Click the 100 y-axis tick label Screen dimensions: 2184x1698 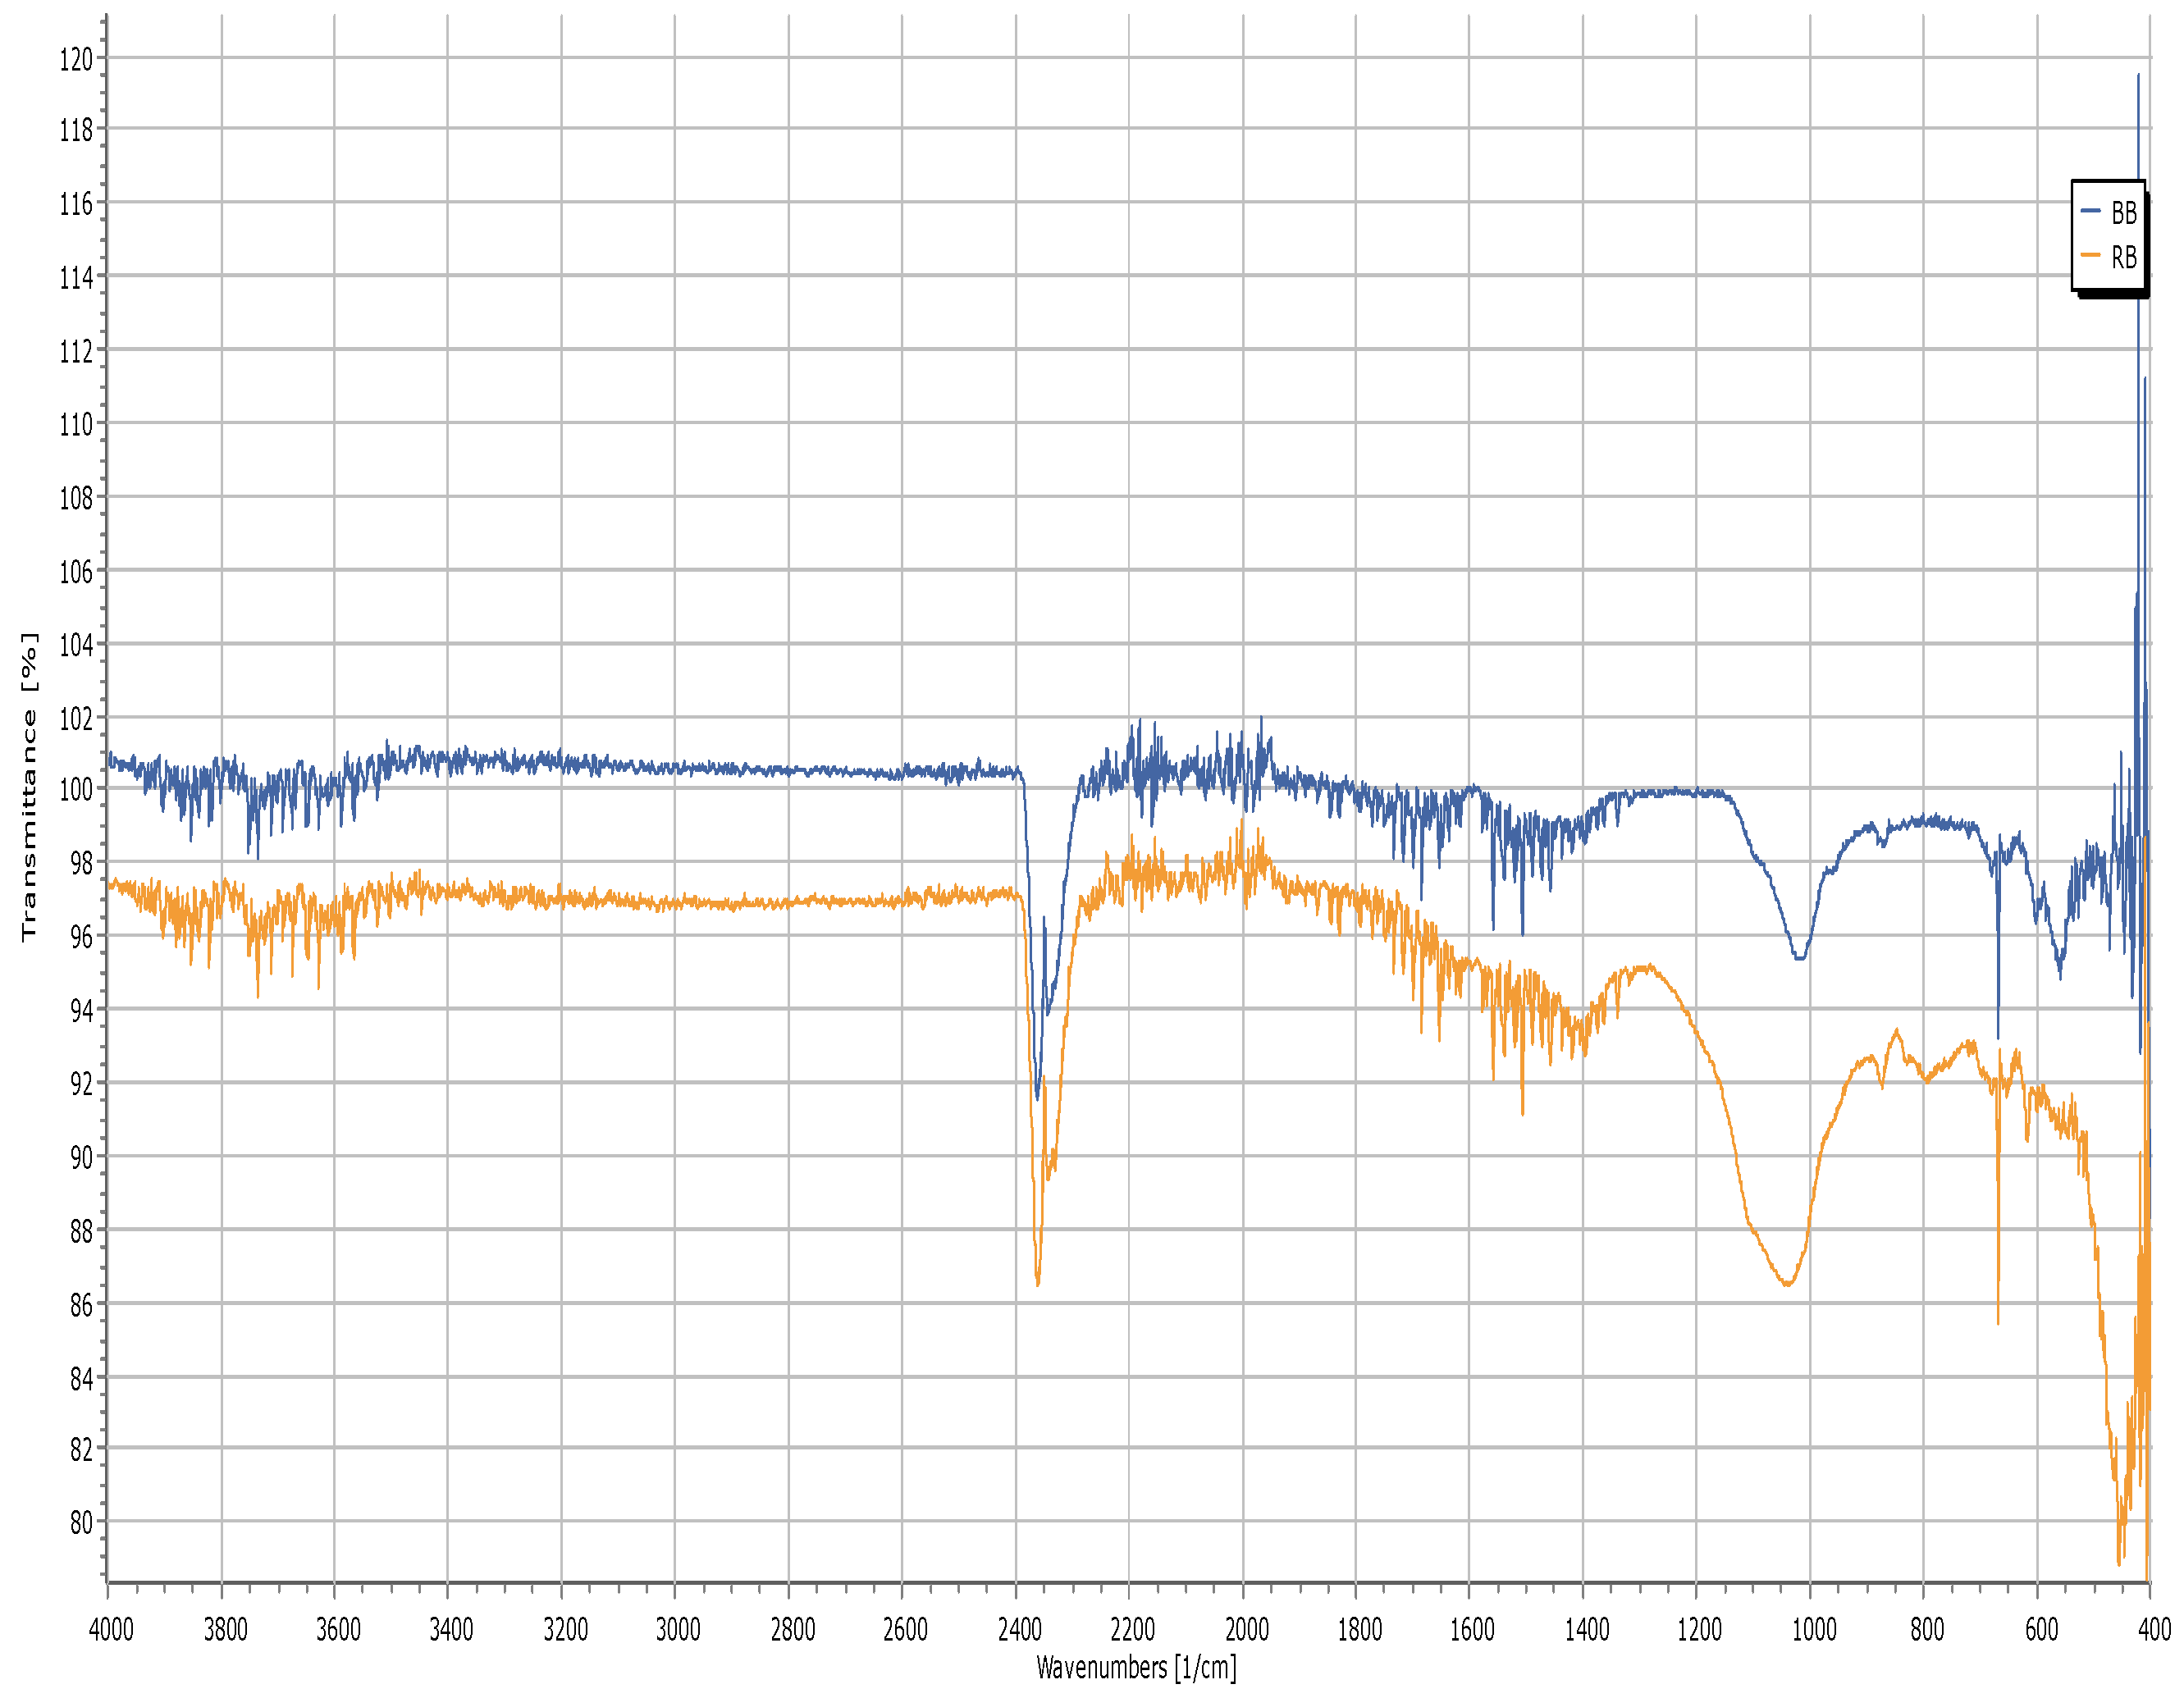(76, 790)
